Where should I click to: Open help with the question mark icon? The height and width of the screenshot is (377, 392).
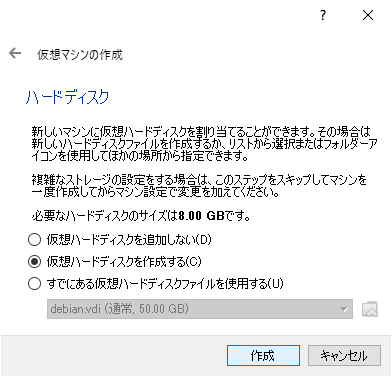[323, 15]
